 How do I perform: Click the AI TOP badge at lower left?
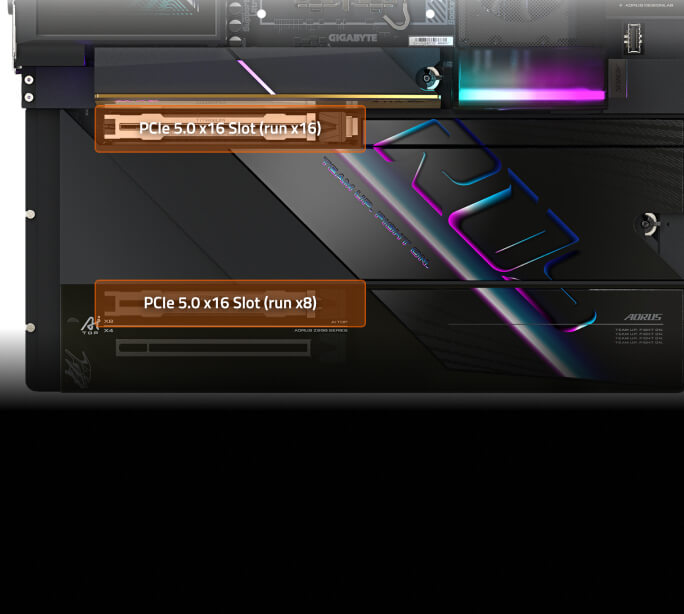91,326
